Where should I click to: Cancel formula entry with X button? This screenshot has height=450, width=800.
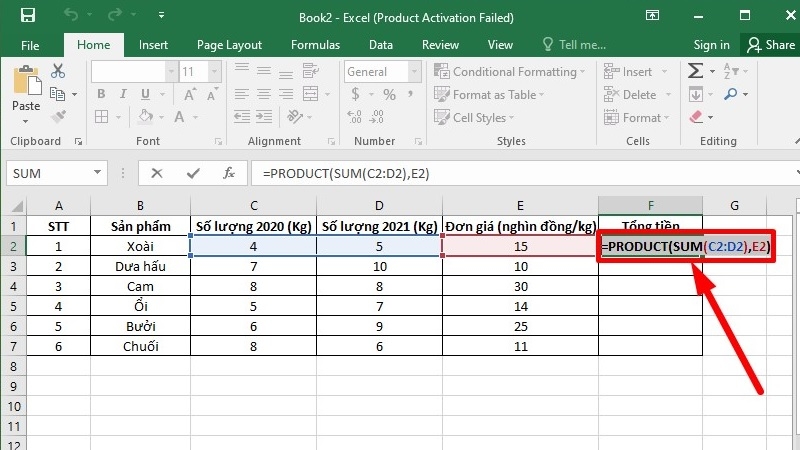tap(157, 173)
